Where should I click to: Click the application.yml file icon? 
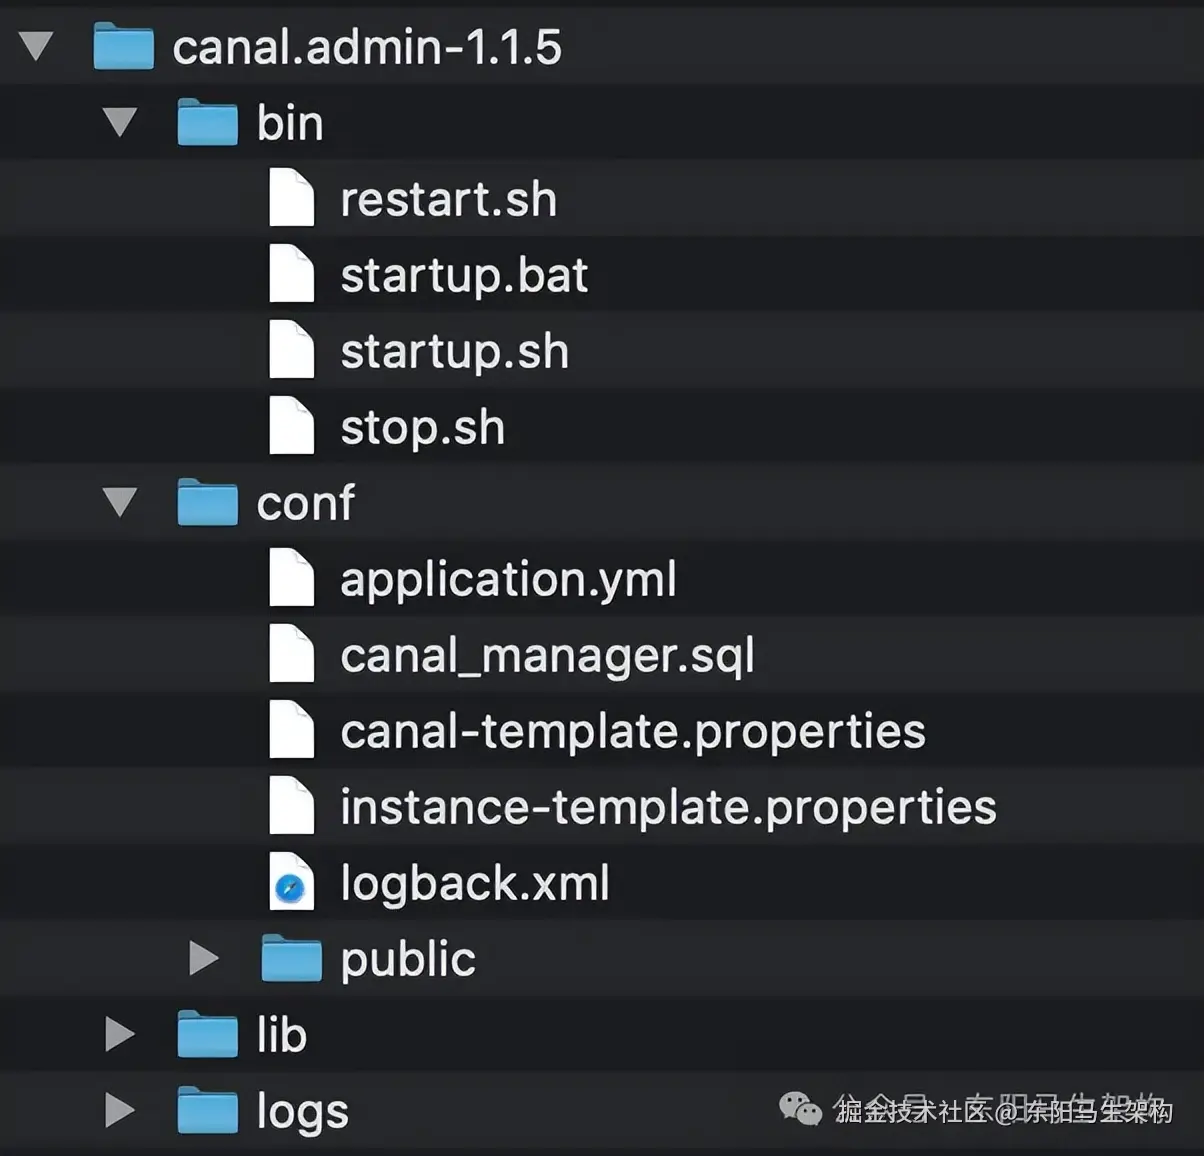(x=291, y=579)
